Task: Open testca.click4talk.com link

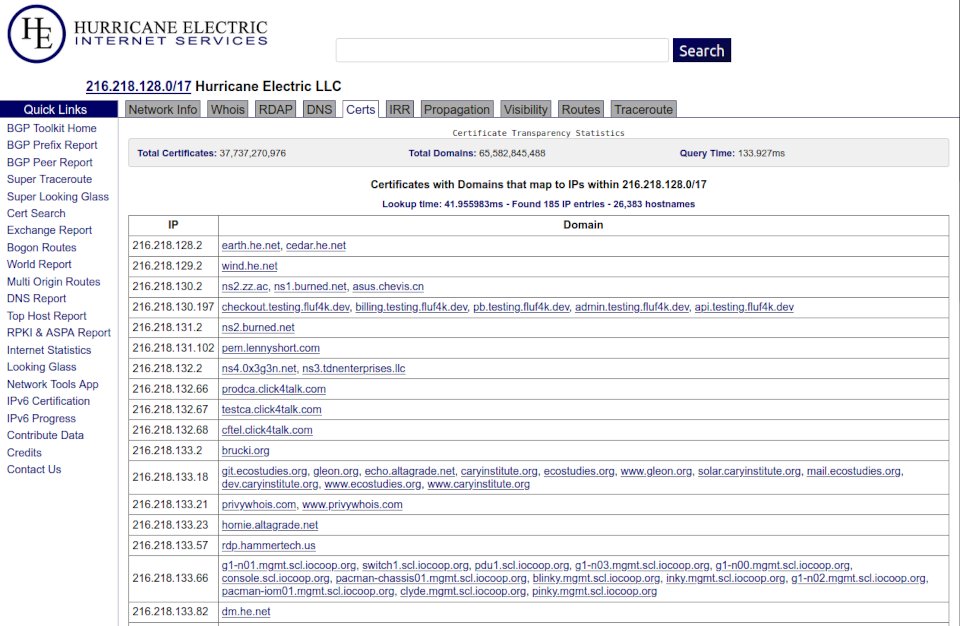Action: pyautogui.click(x=272, y=409)
